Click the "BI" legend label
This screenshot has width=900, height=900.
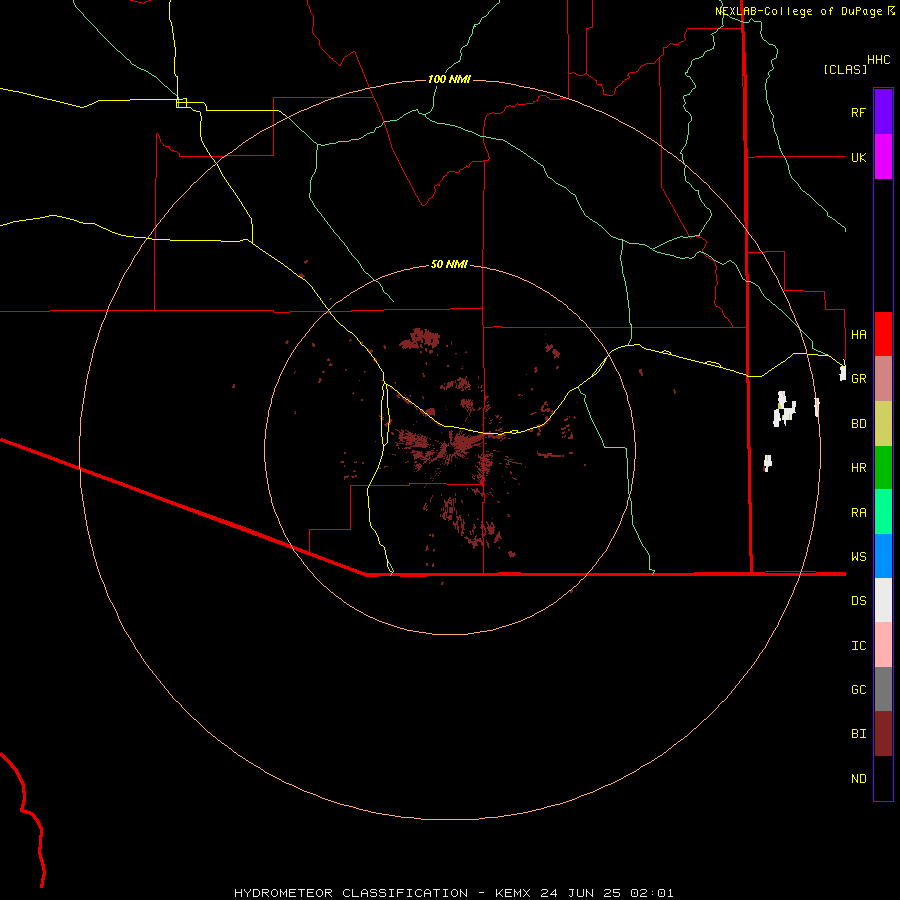[x=858, y=734]
